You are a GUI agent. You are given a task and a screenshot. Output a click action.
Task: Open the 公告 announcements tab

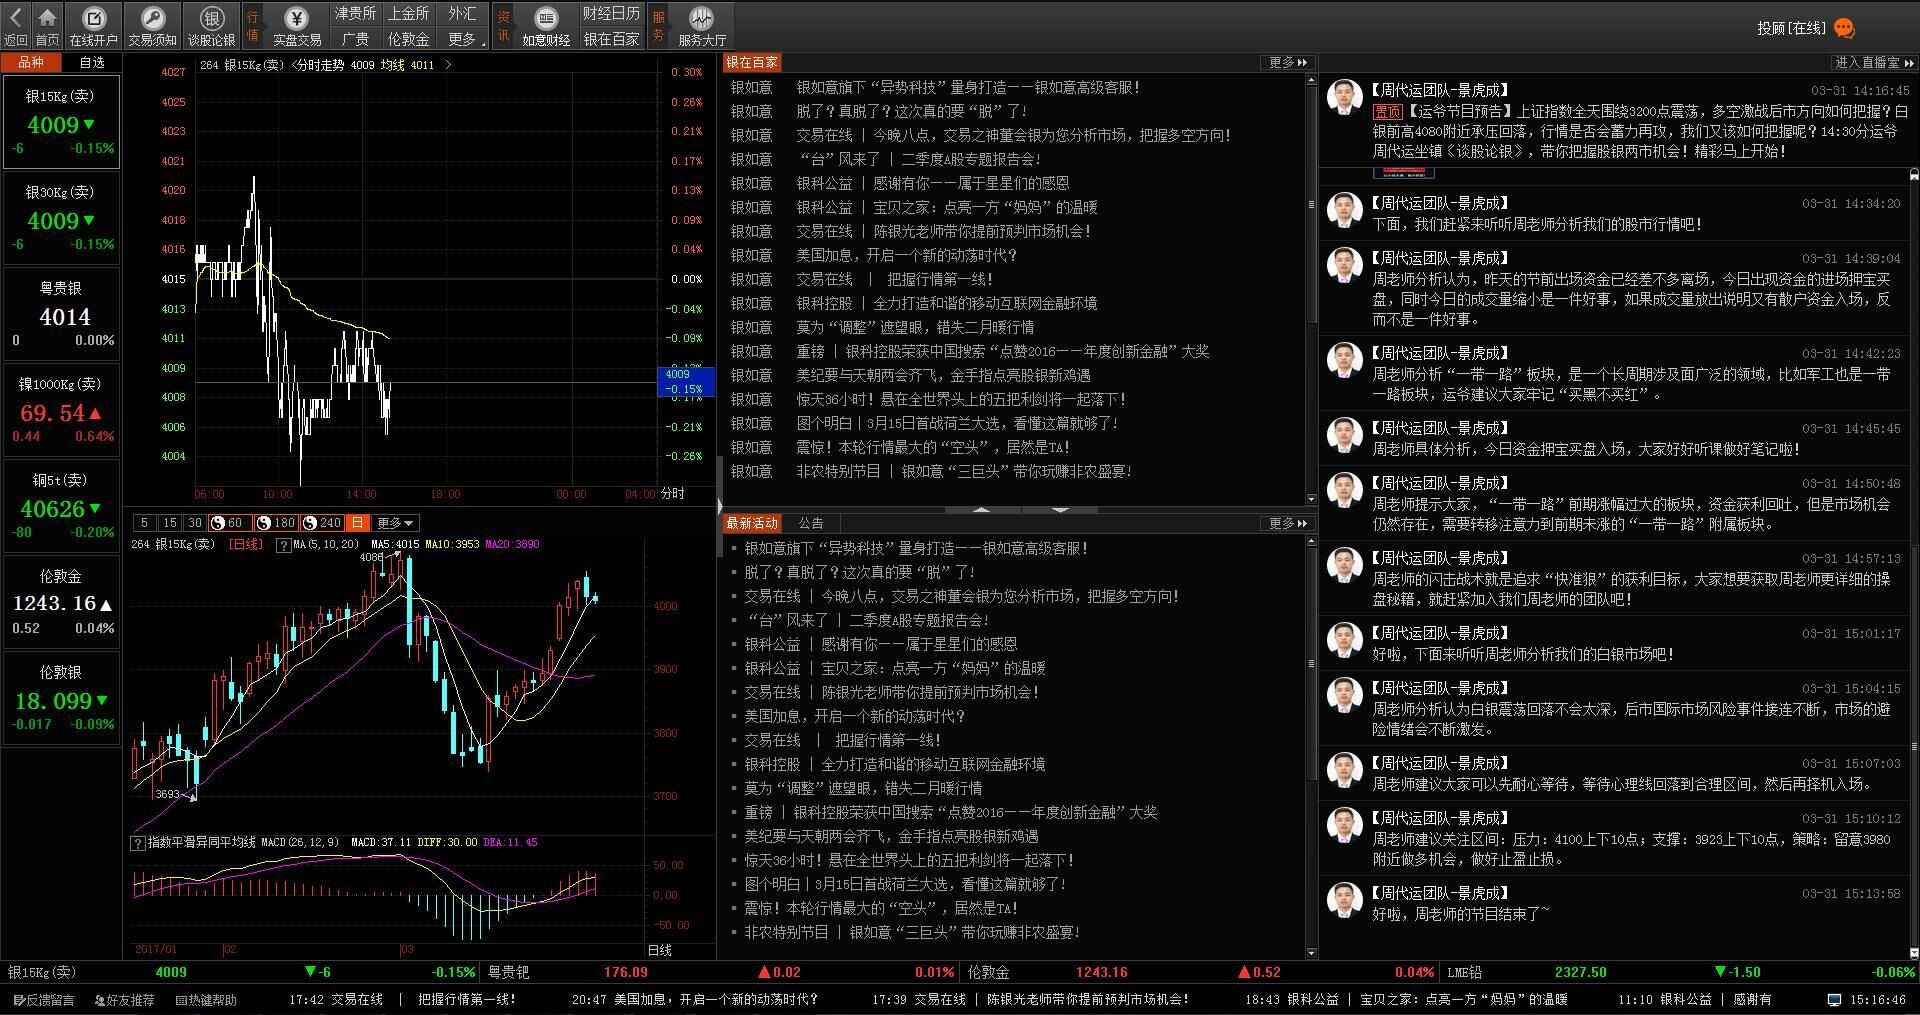[x=810, y=523]
